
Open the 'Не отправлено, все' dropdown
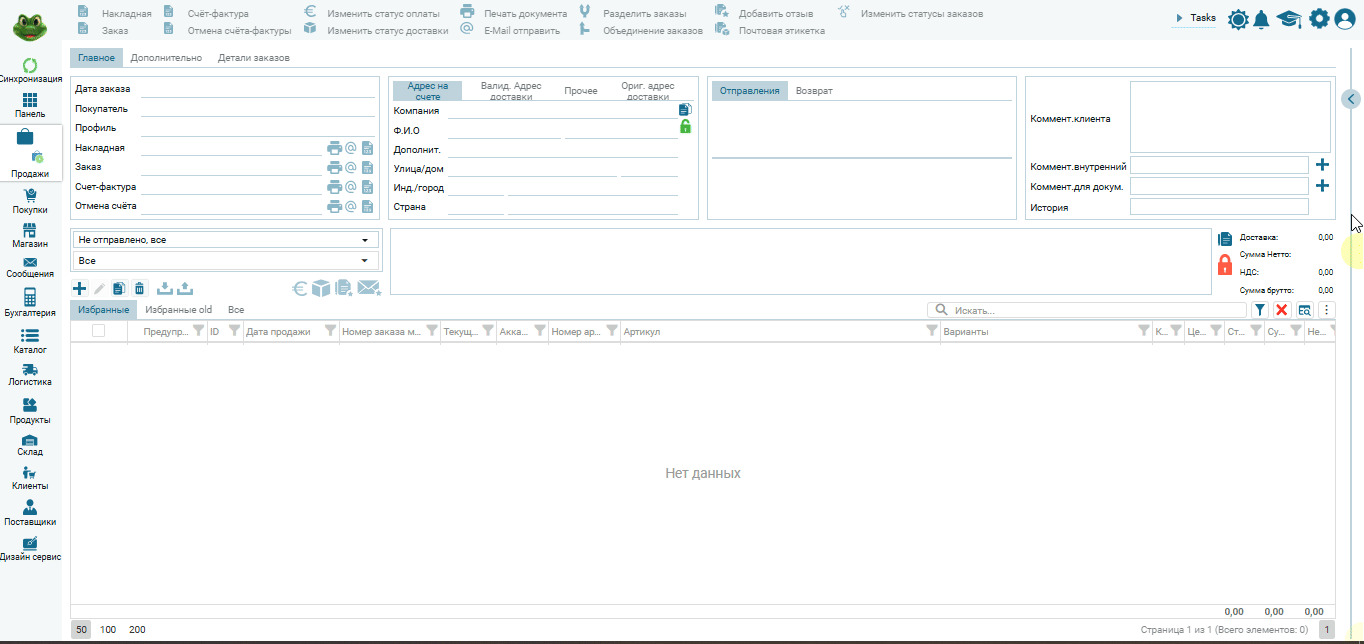(225, 240)
